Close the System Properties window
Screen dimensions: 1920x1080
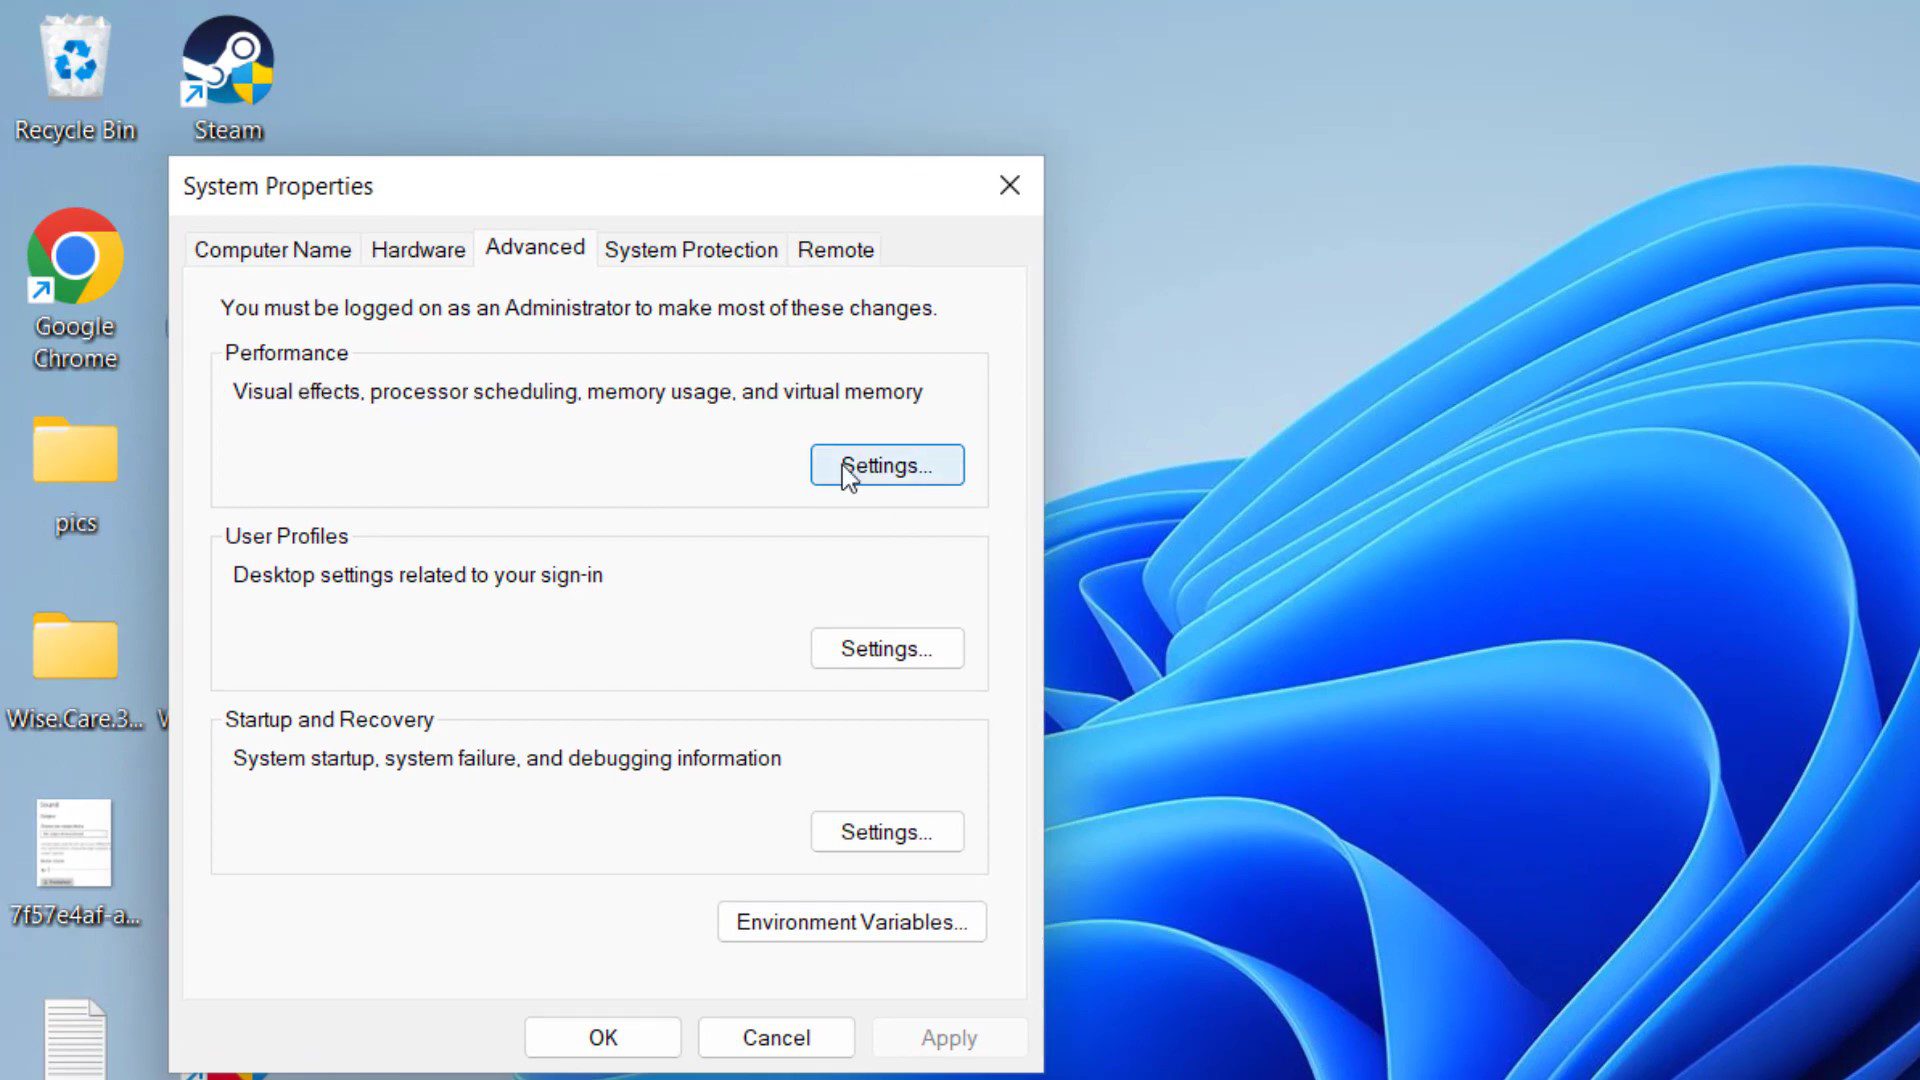(1010, 185)
